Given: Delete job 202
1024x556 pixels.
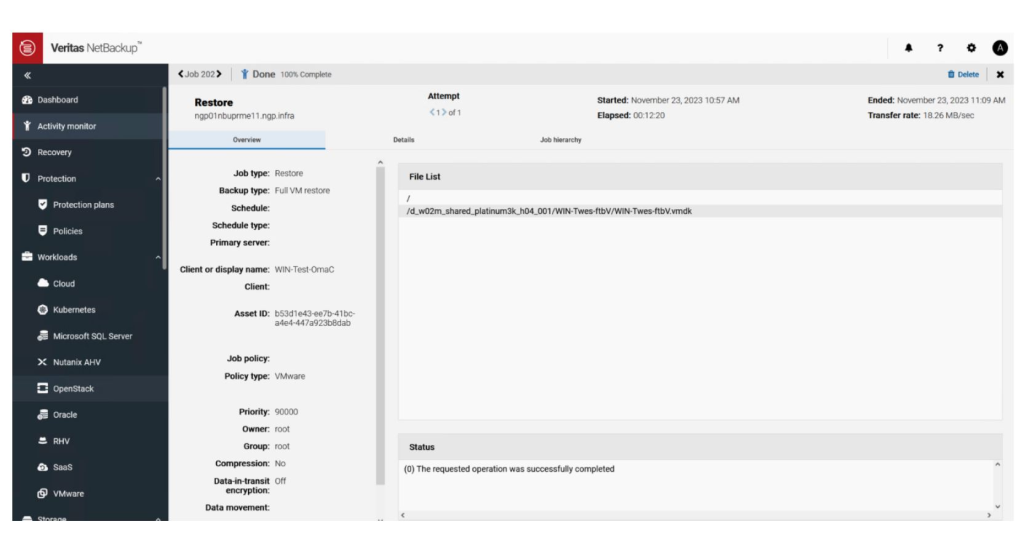Looking at the screenshot, I should pos(963,74).
